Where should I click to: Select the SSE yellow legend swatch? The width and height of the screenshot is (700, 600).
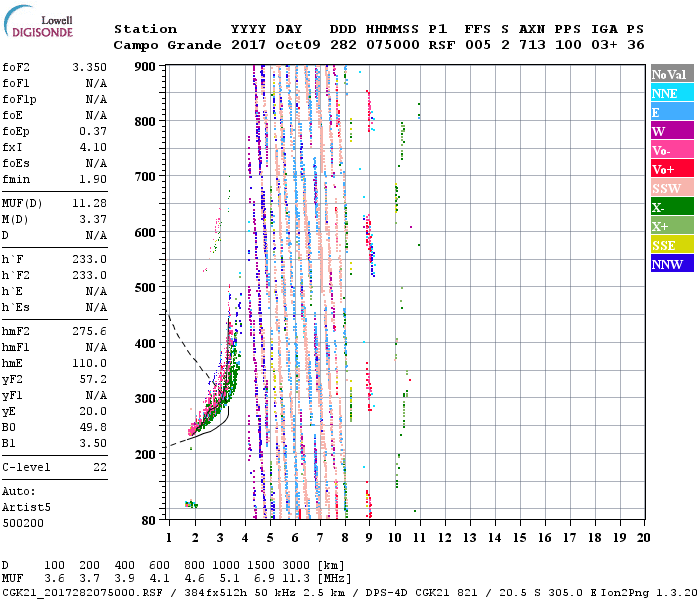coord(671,245)
